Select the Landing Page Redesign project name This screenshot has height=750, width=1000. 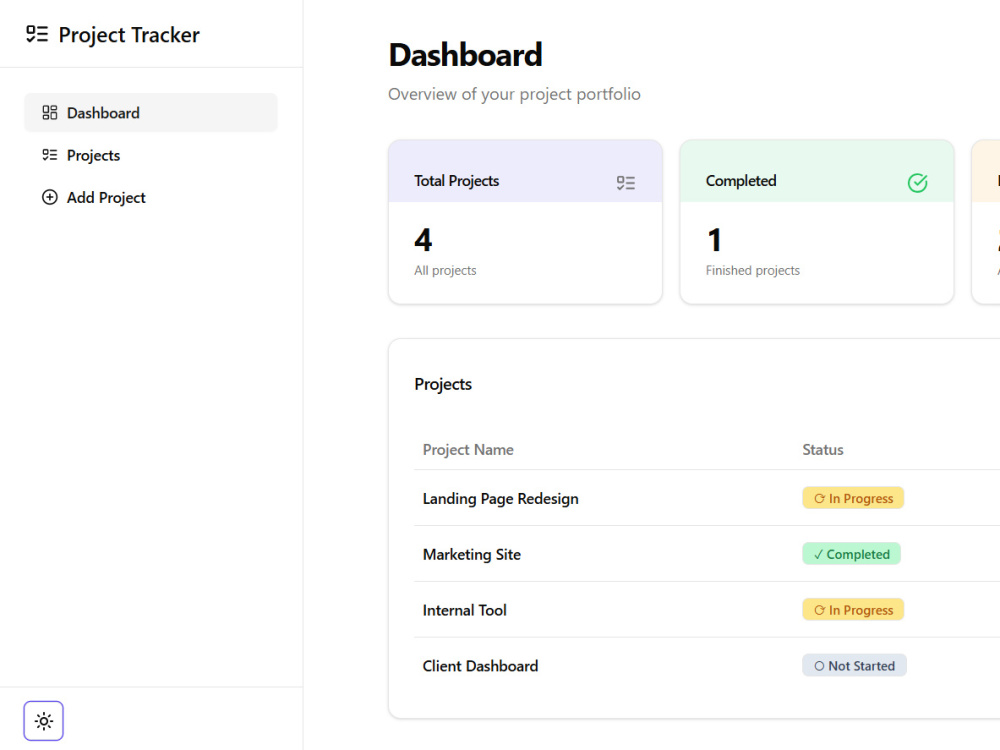point(501,499)
